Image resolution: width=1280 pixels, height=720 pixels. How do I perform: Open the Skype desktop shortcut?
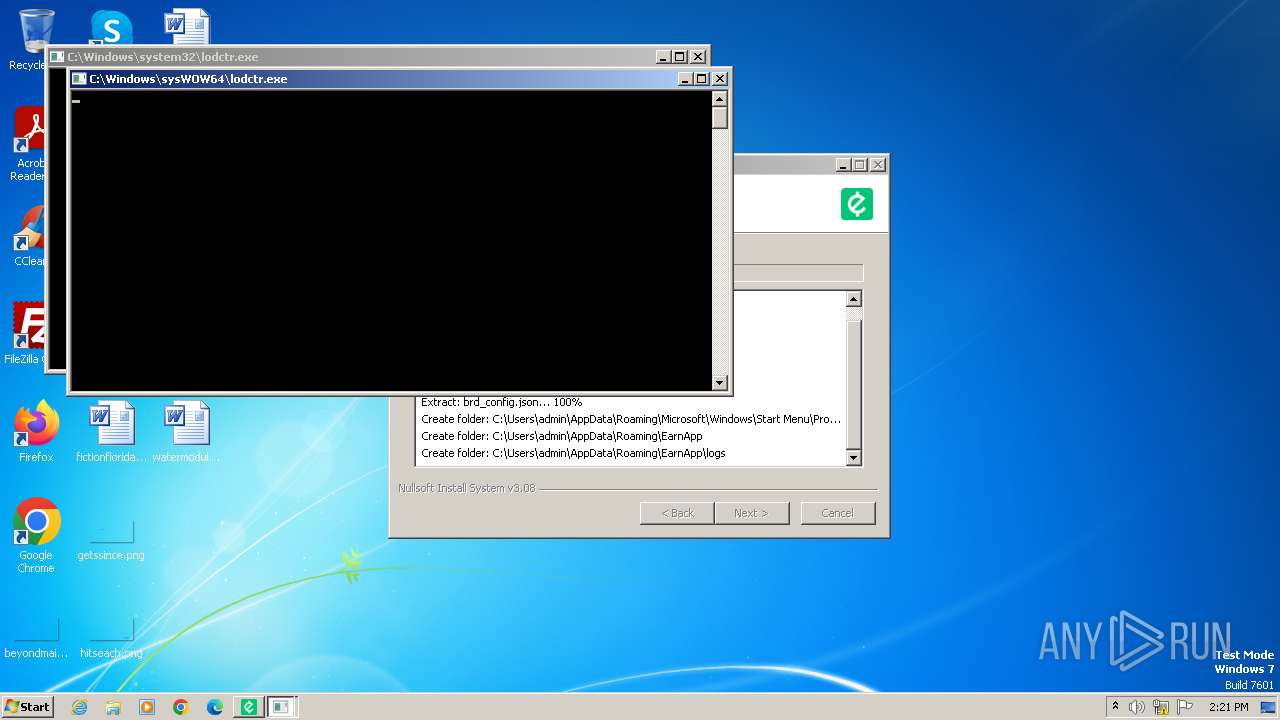[111, 27]
